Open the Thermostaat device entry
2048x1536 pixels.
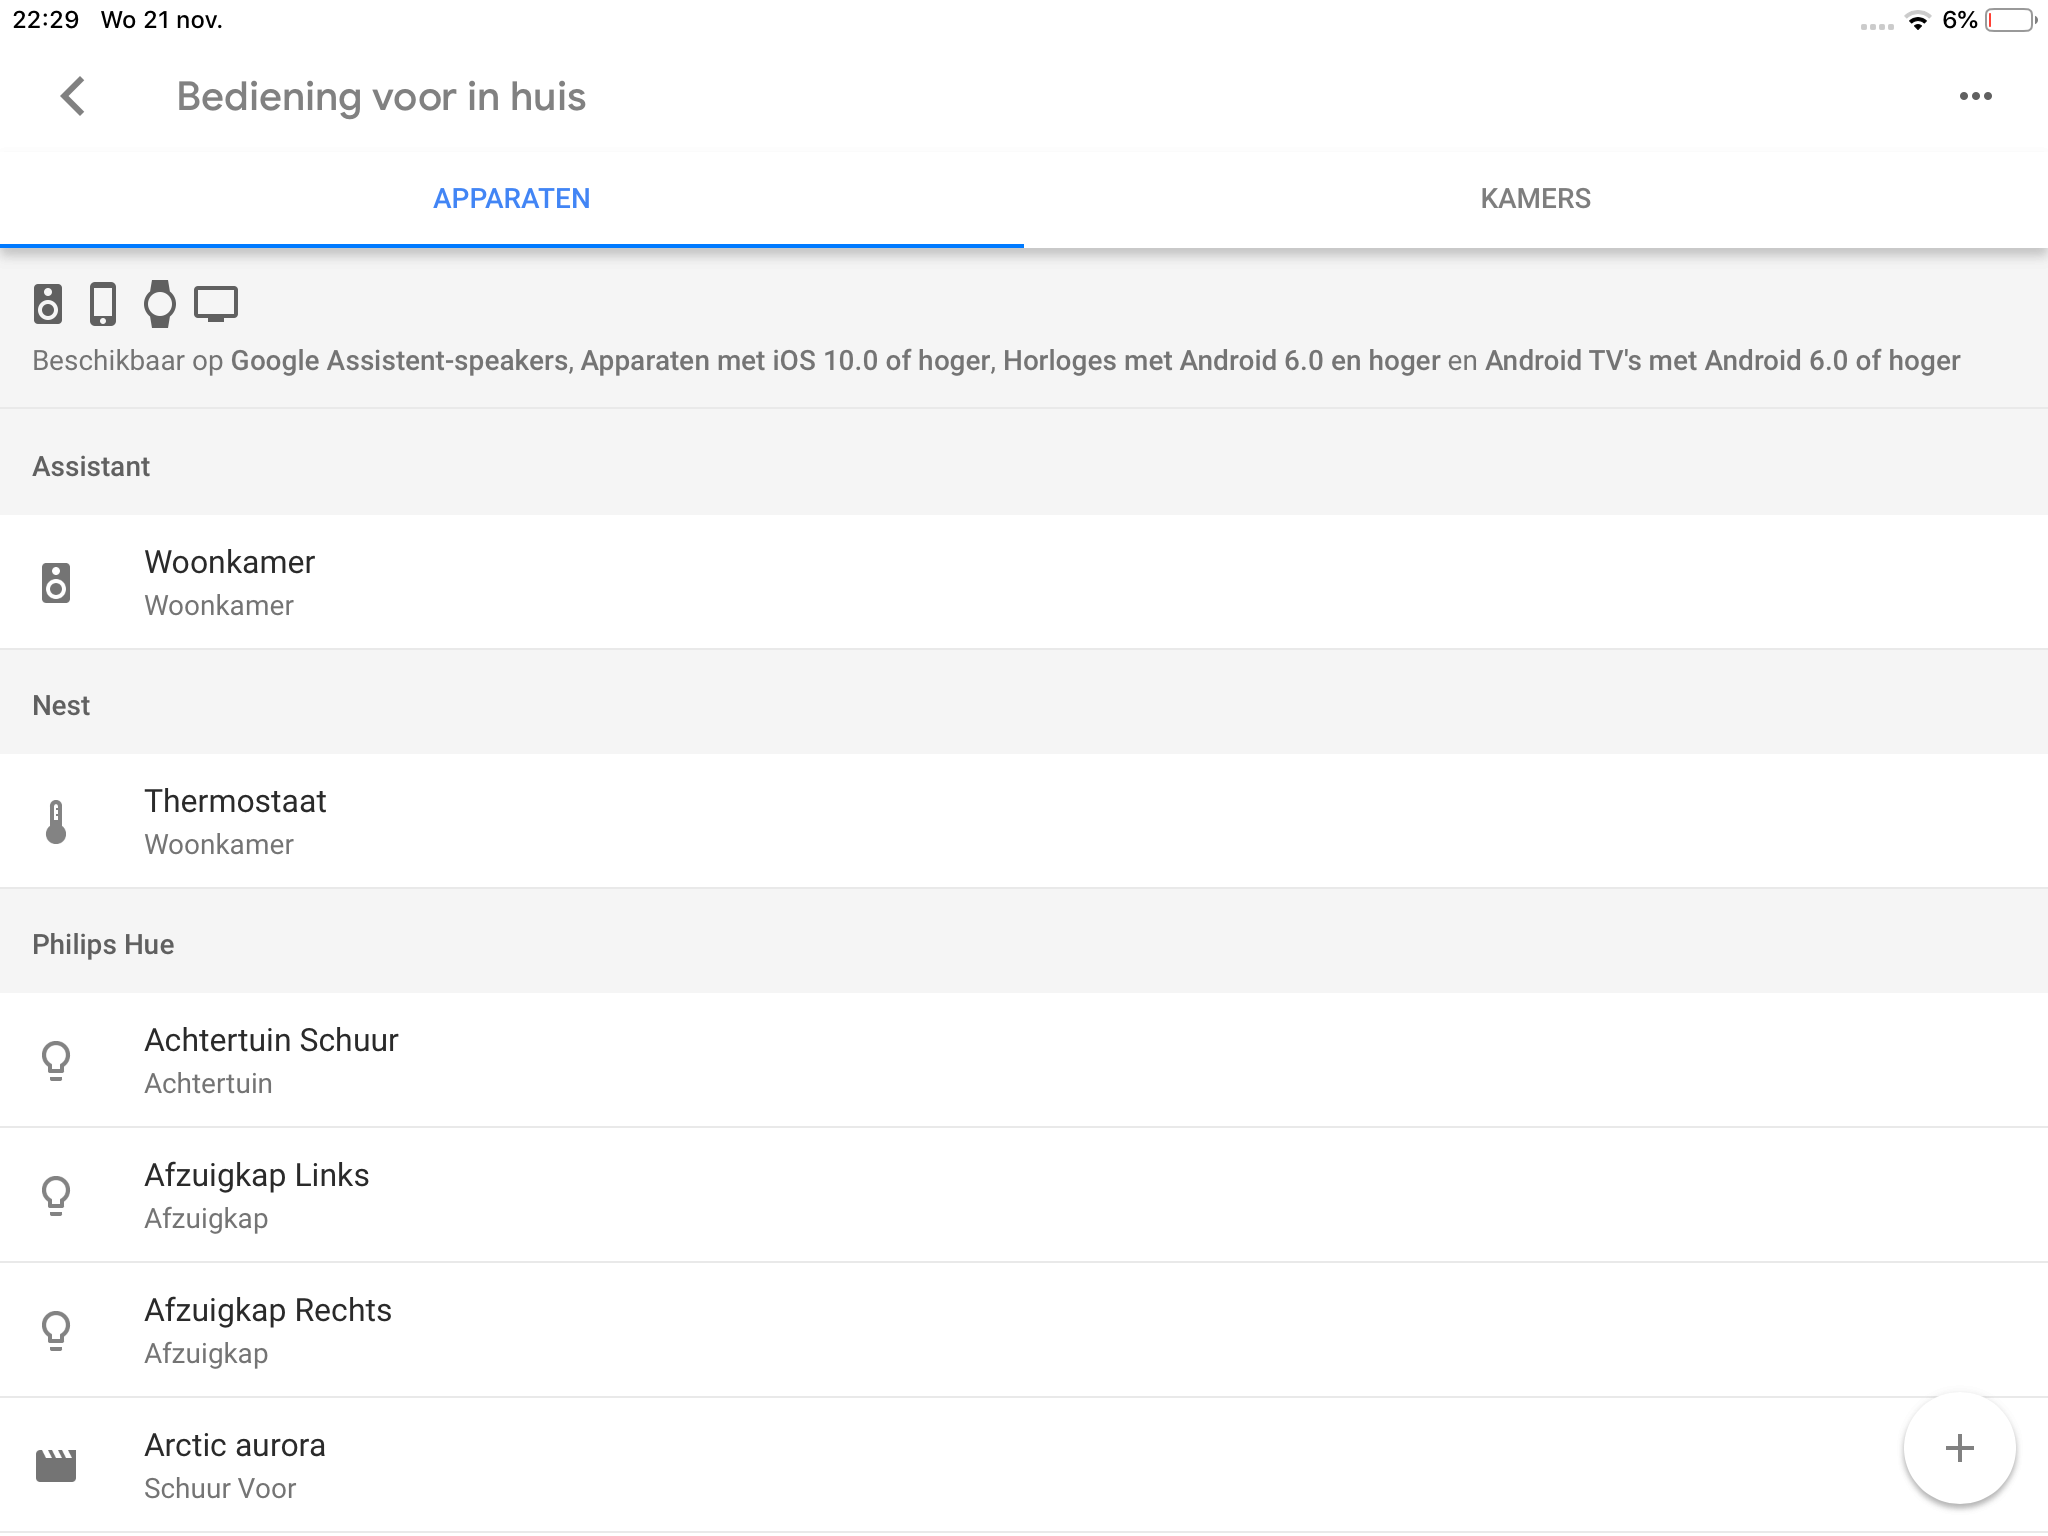(x=236, y=821)
